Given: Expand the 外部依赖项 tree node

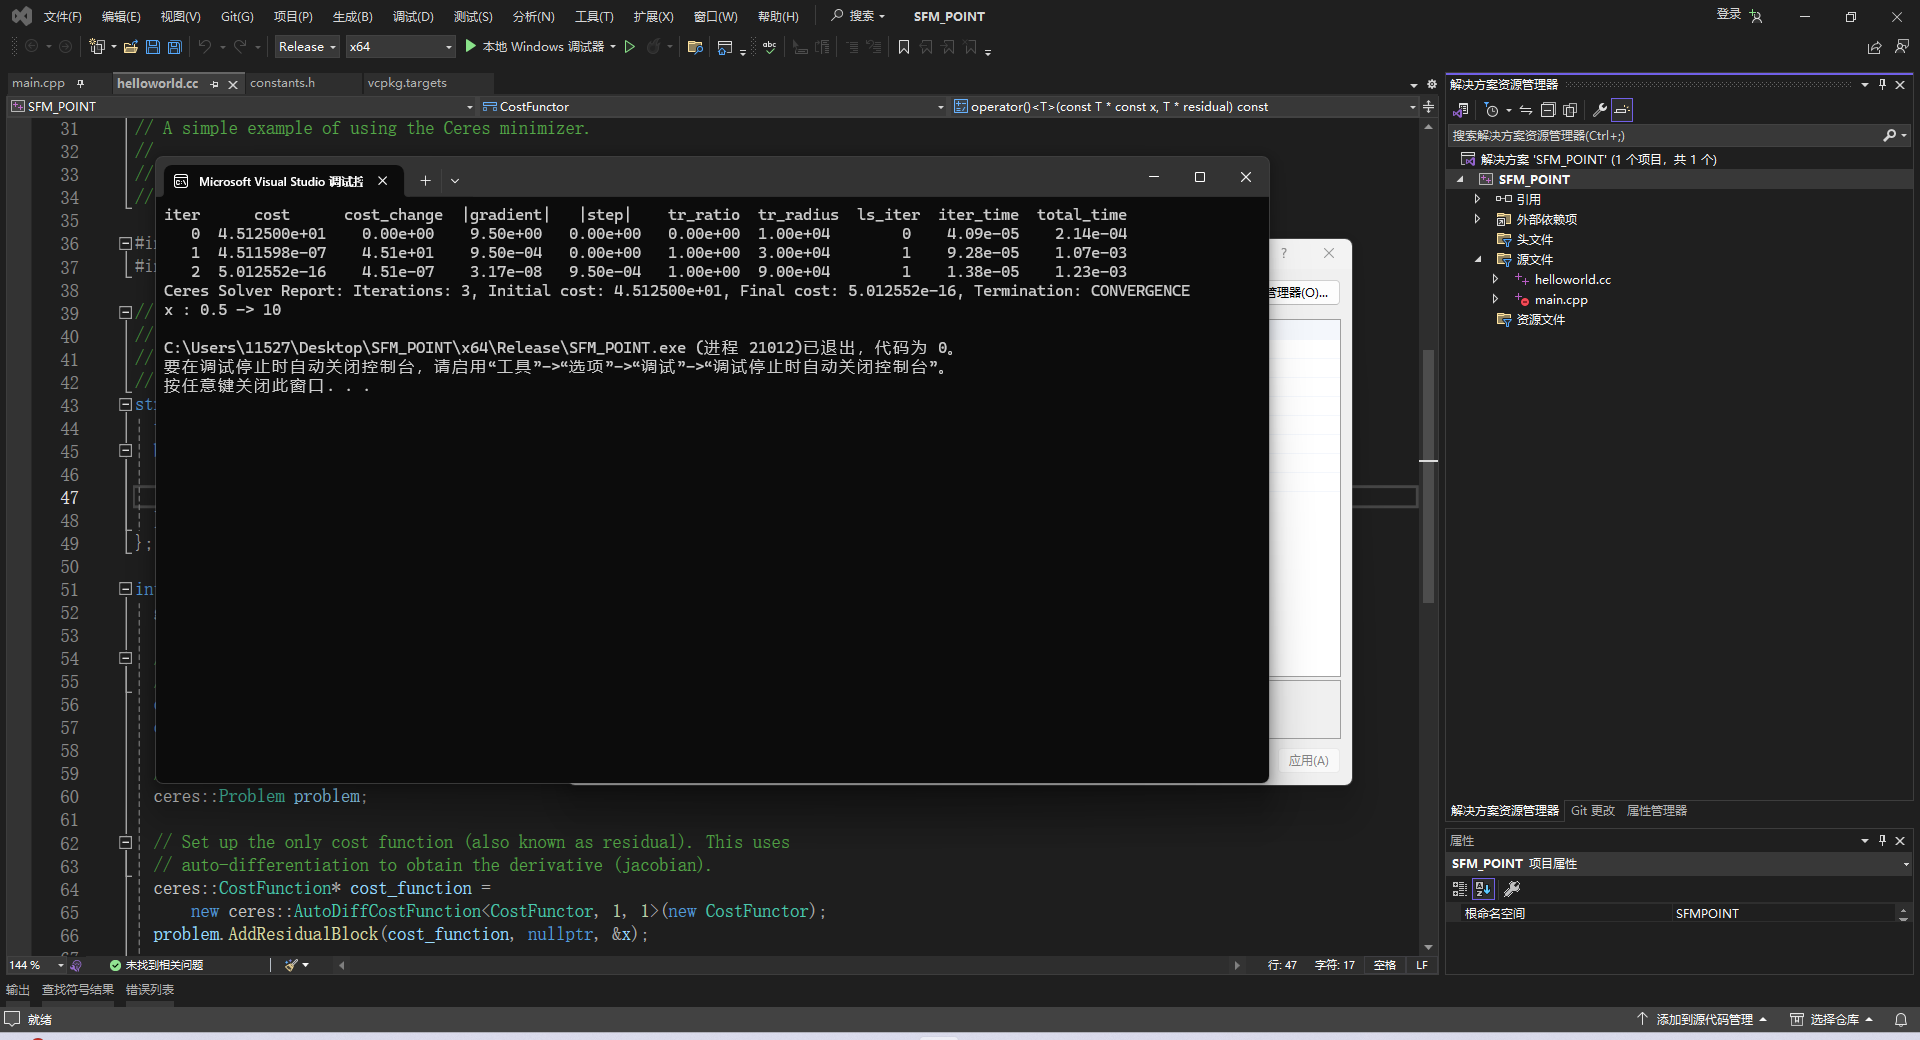Looking at the screenshot, I should click(x=1477, y=219).
